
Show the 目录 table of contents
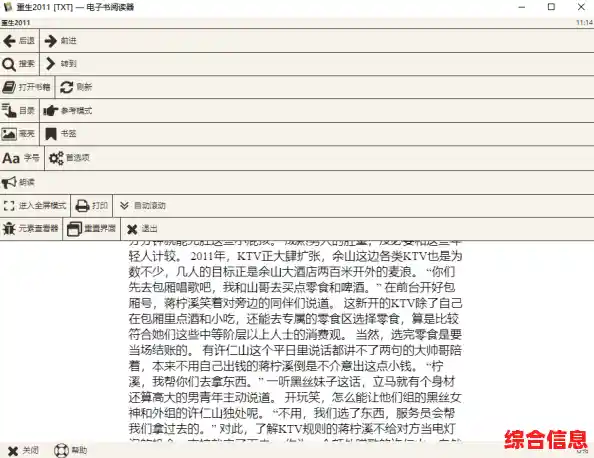19,111
